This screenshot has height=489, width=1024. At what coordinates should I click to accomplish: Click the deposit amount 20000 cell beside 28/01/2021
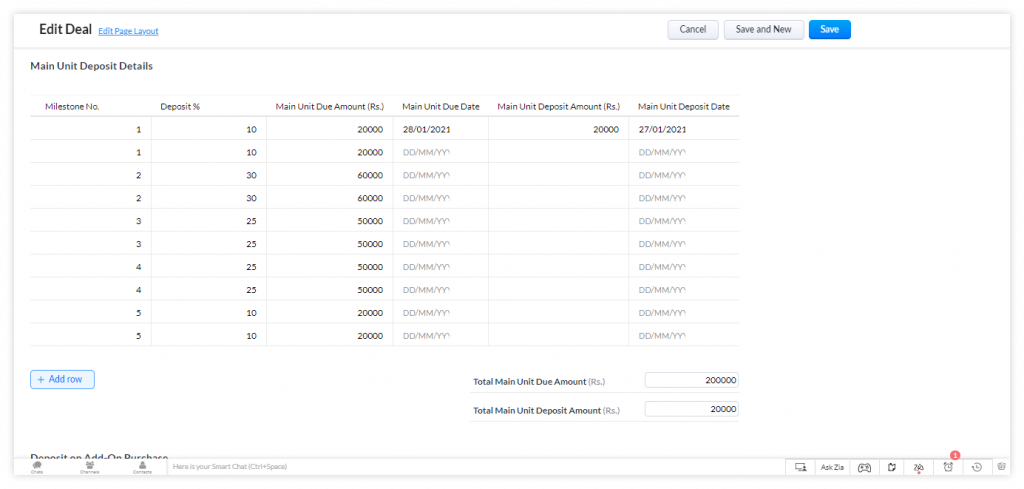tap(558, 129)
